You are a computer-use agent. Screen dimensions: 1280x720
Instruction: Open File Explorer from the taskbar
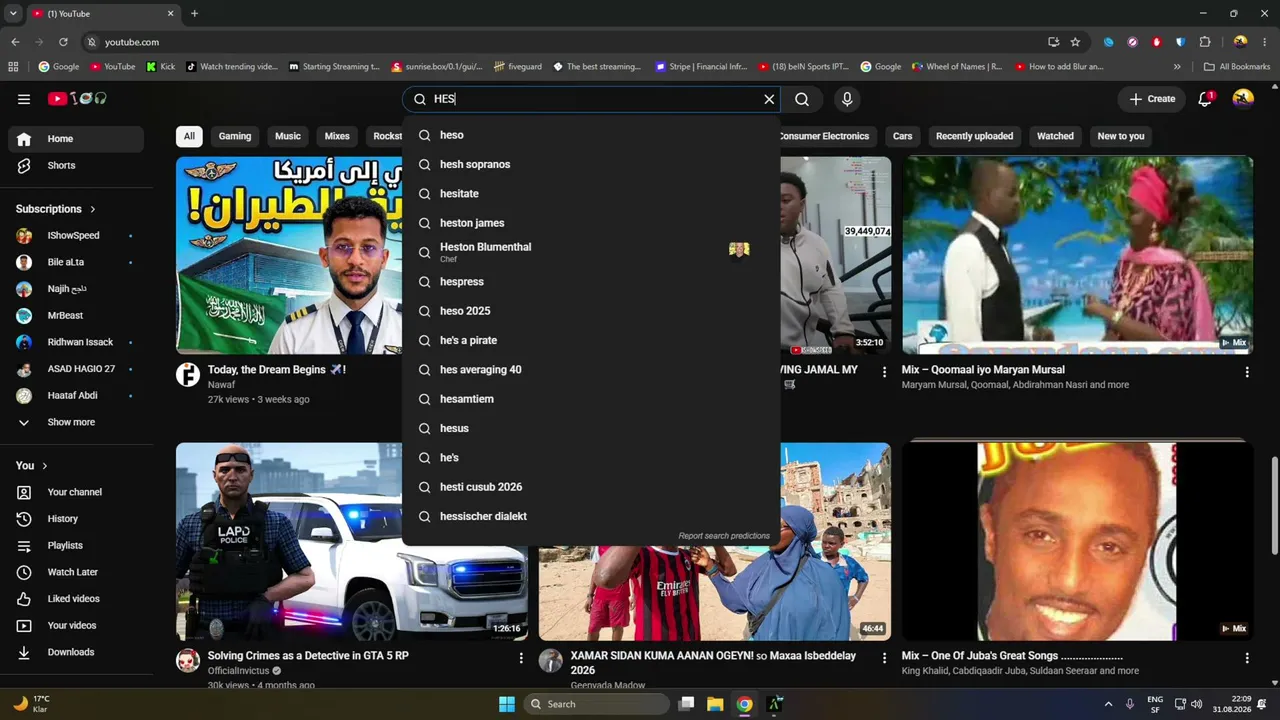[715, 704]
